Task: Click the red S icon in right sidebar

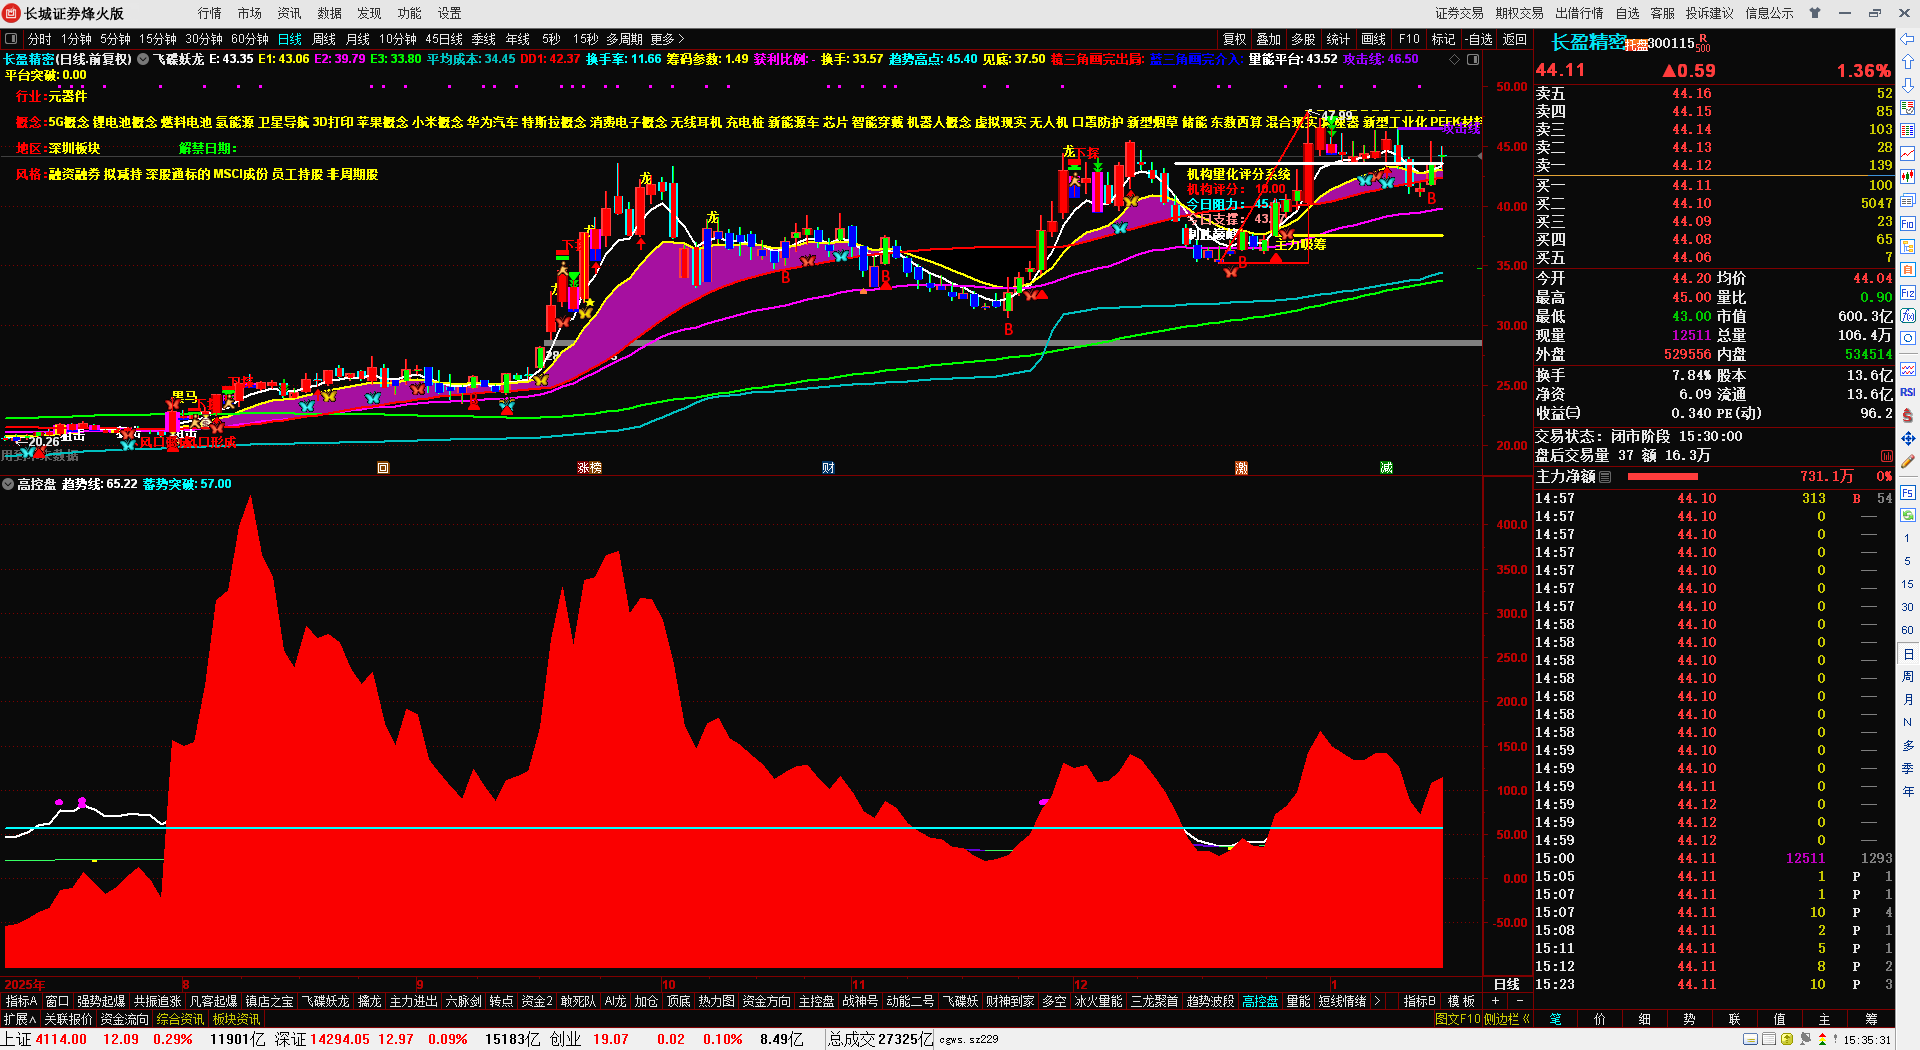Action: [x=1907, y=415]
